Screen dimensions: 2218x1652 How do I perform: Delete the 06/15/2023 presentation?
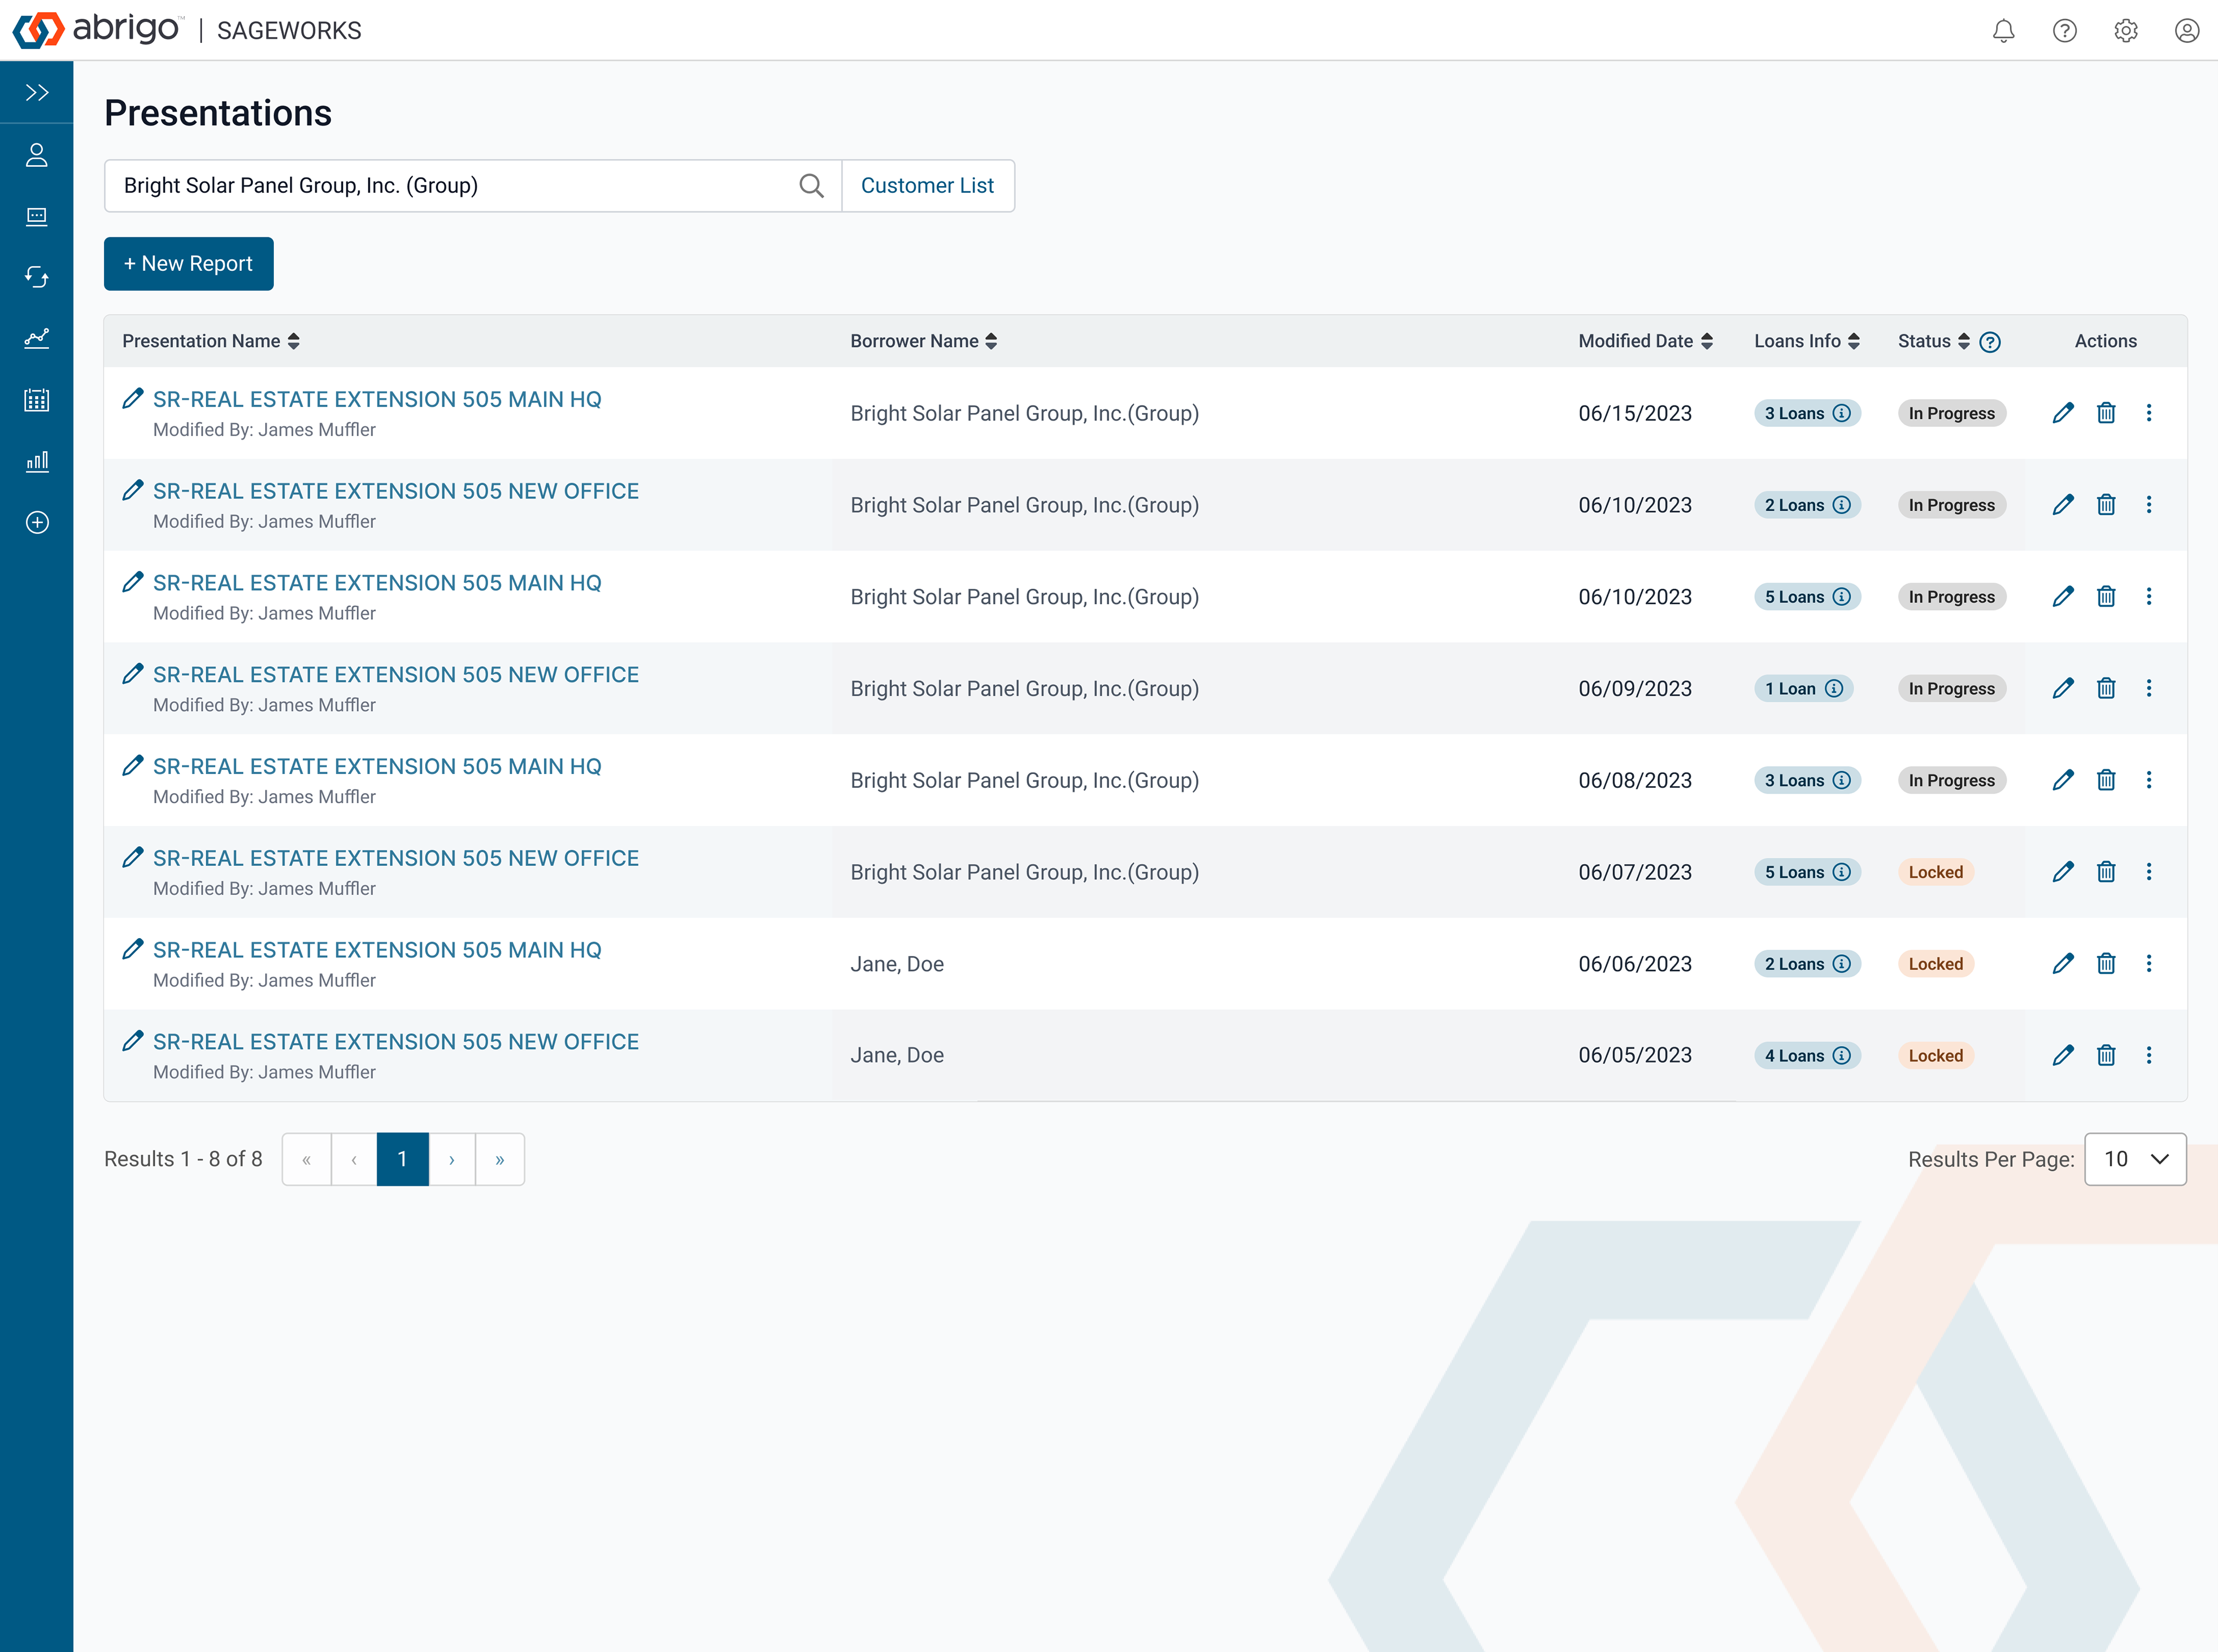[2106, 413]
